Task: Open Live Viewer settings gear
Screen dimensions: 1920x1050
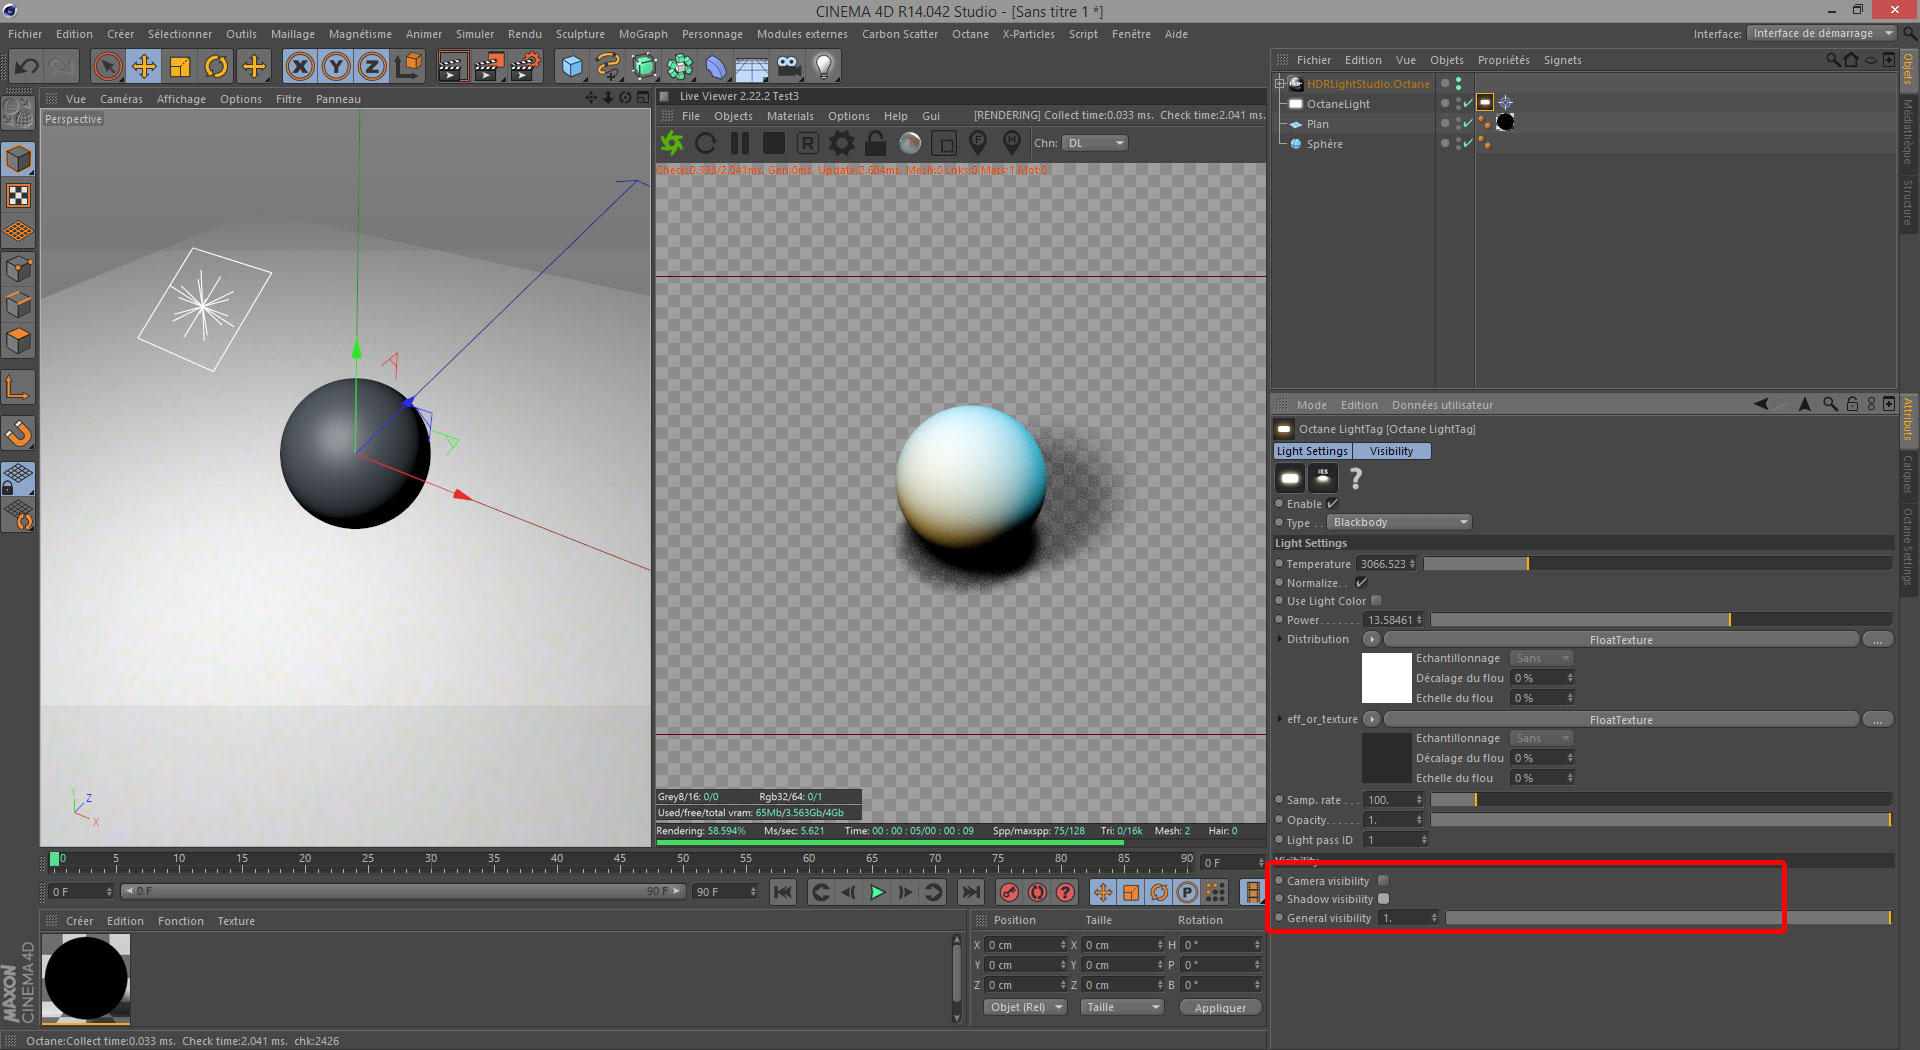Action: pos(842,143)
